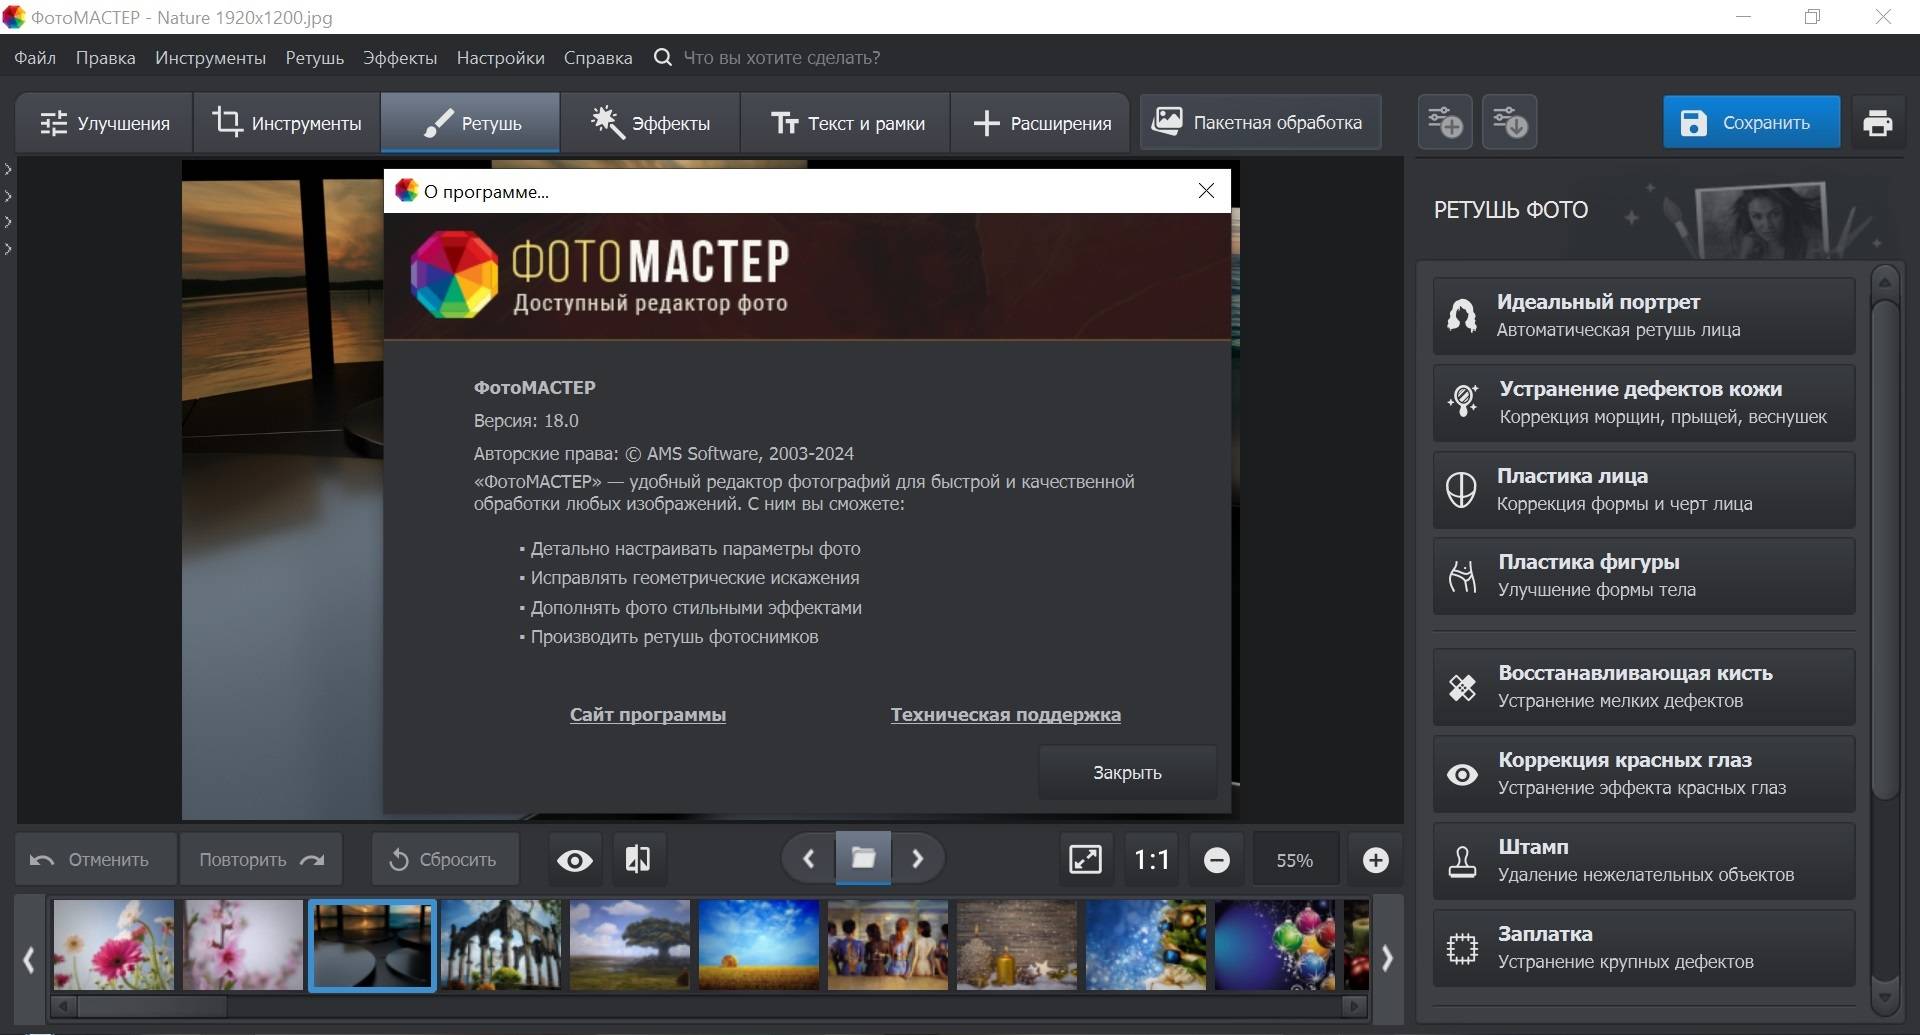1920x1035 pixels.
Task: Open the folder icon between navigation arrows
Action: (x=863, y=858)
